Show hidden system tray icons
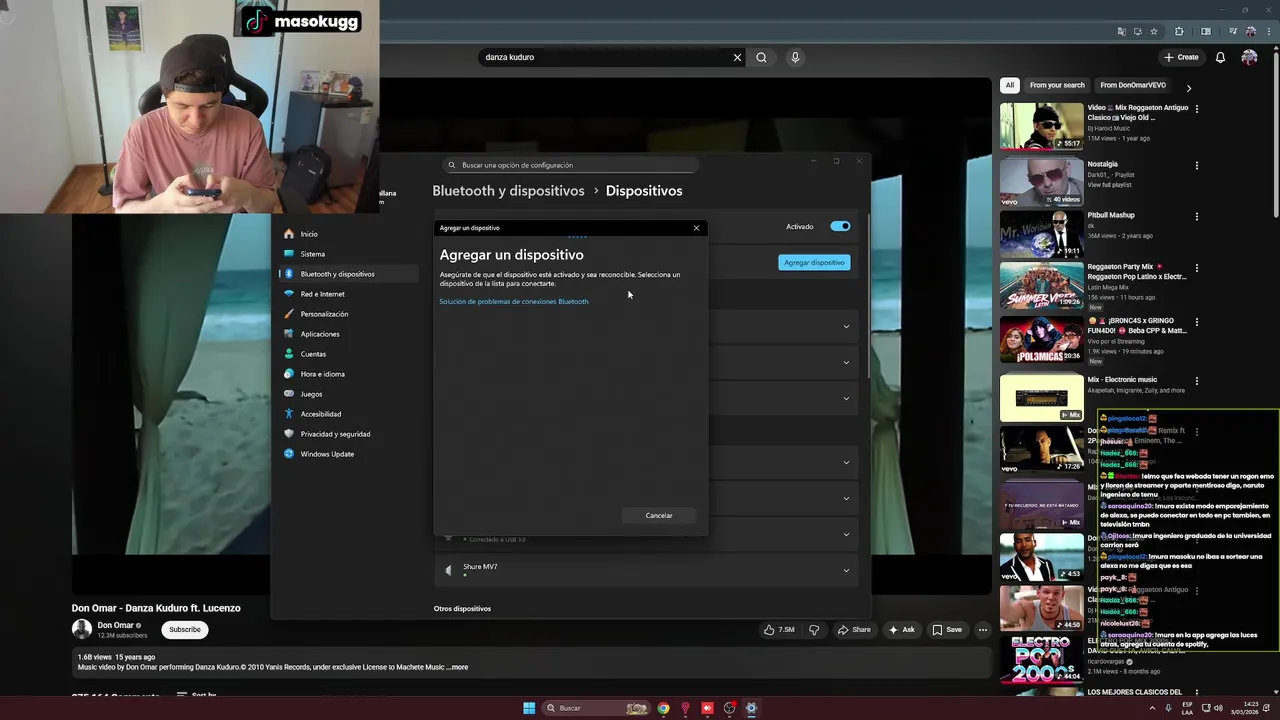 coord(1152,708)
